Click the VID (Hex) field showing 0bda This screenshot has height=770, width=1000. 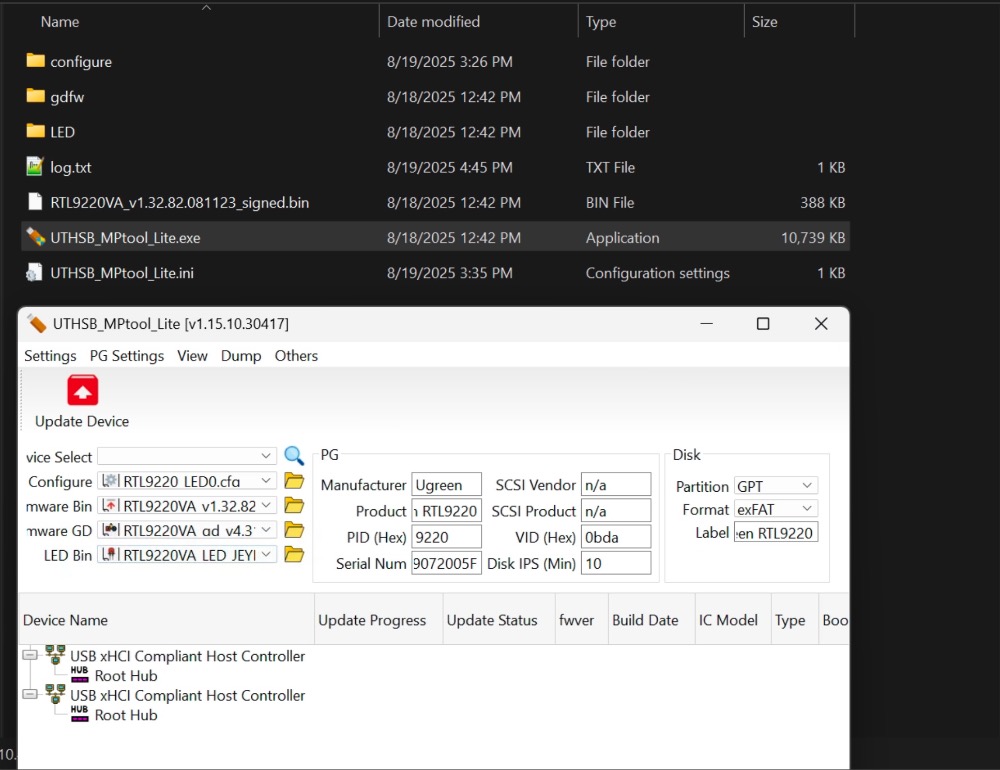click(x=616, y=537)
